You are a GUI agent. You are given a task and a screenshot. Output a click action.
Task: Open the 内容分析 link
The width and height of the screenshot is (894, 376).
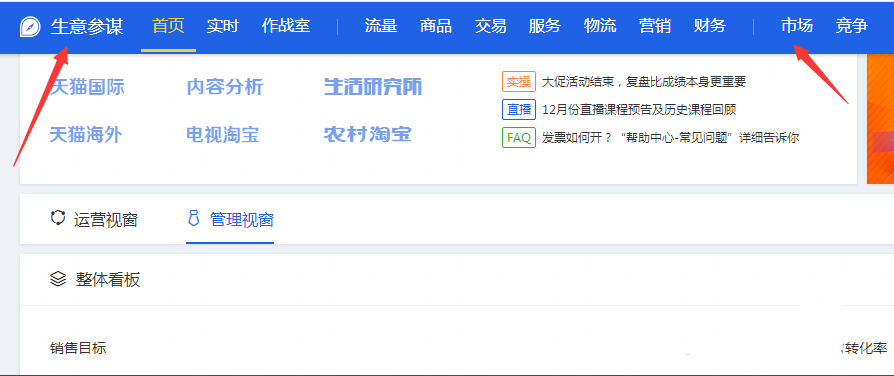point(225,87)
